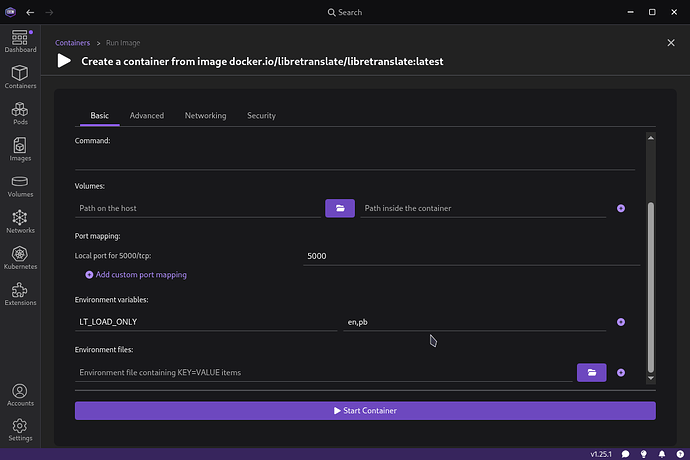The image size is (690, 460).
Task: Open Accounts in the sidebar
Action: click(x=19, y=394)
